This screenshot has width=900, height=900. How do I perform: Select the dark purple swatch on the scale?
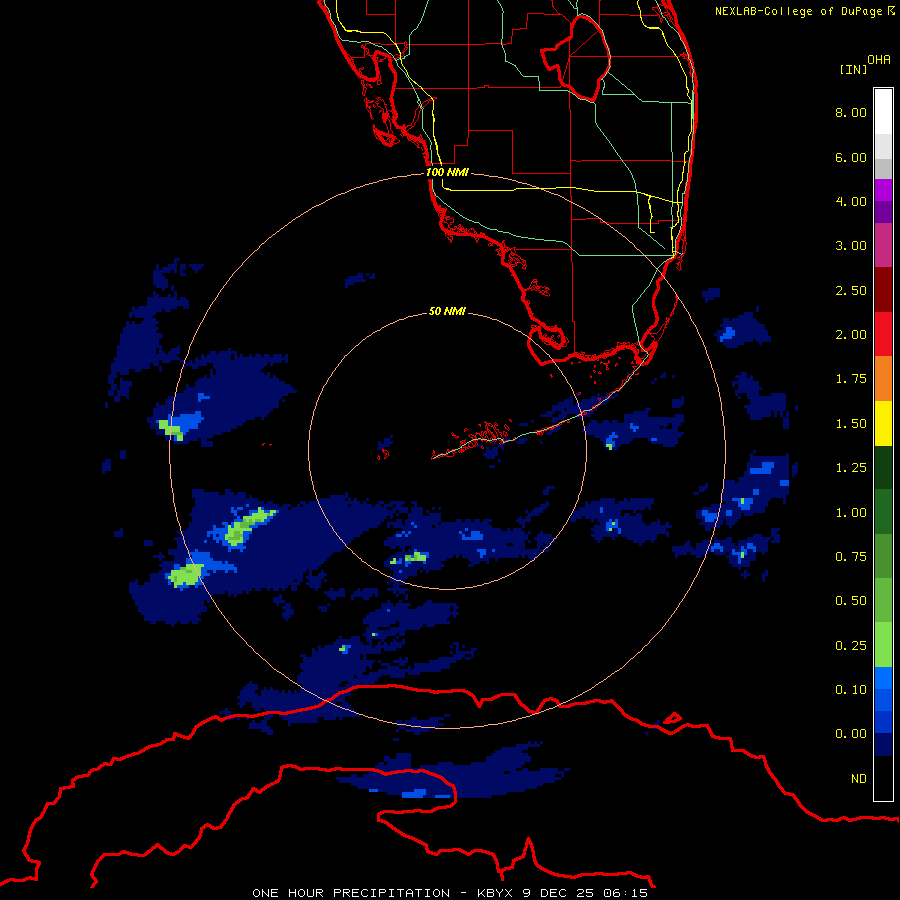[883, 212]
